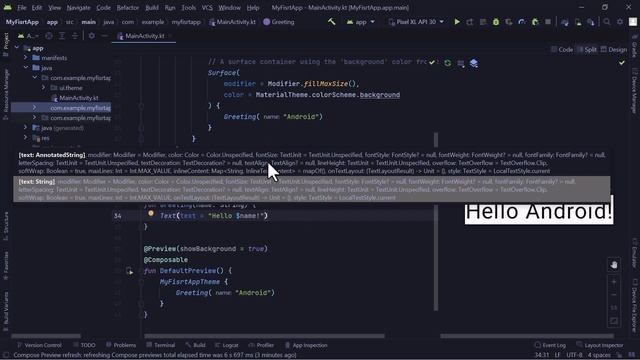Click the run gutter icon beside DefaultPreview

pos(129,271)
